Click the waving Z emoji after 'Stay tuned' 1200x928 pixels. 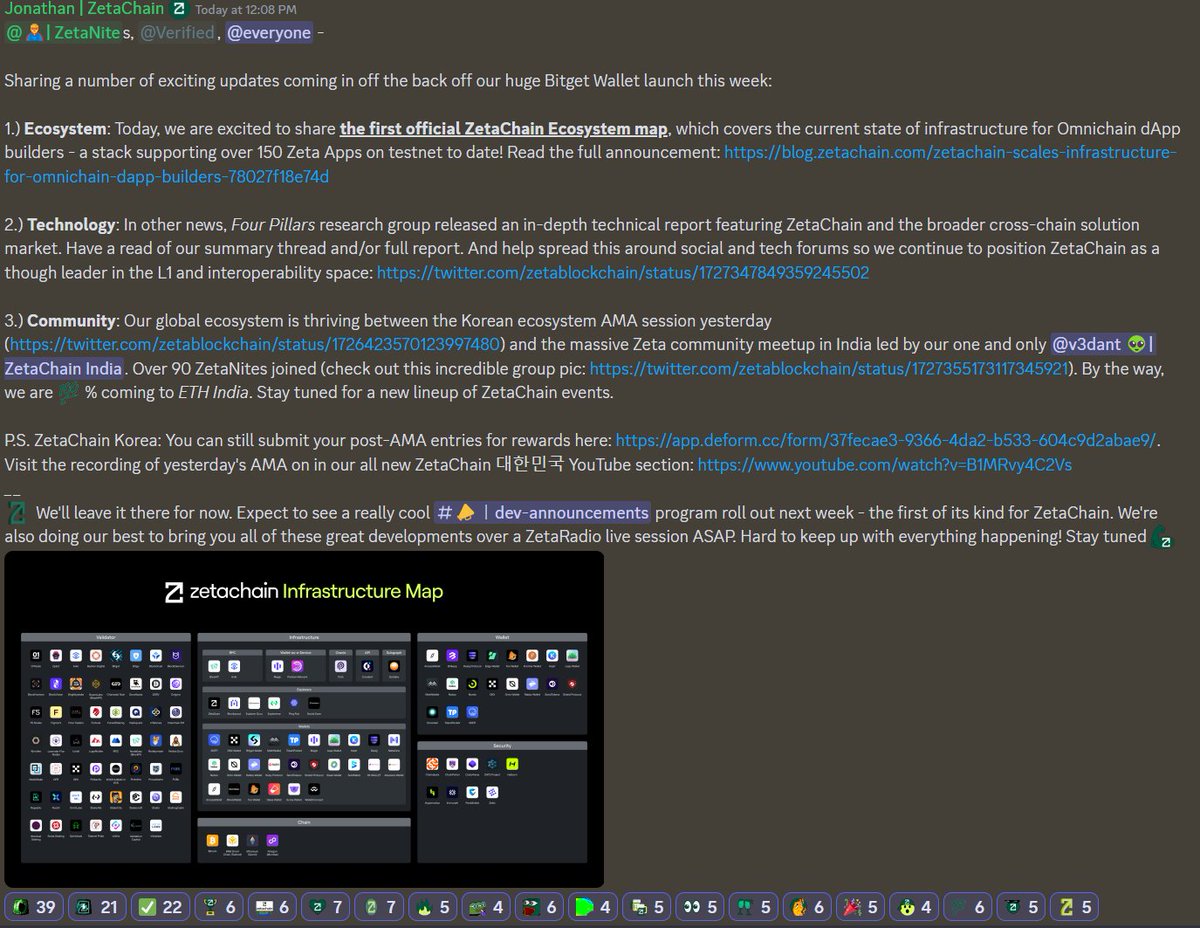[x=1161, y=537]
